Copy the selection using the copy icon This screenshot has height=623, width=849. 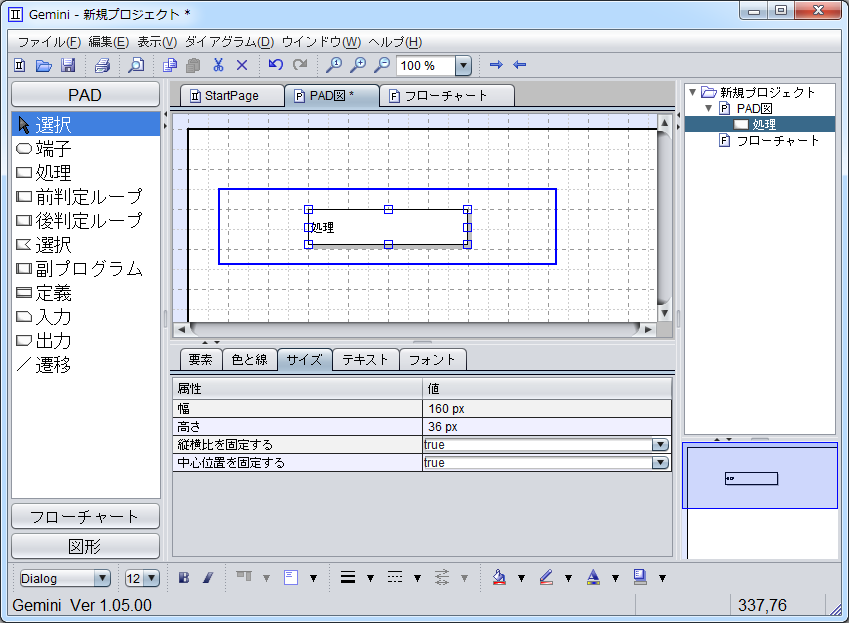coord(170,65)
